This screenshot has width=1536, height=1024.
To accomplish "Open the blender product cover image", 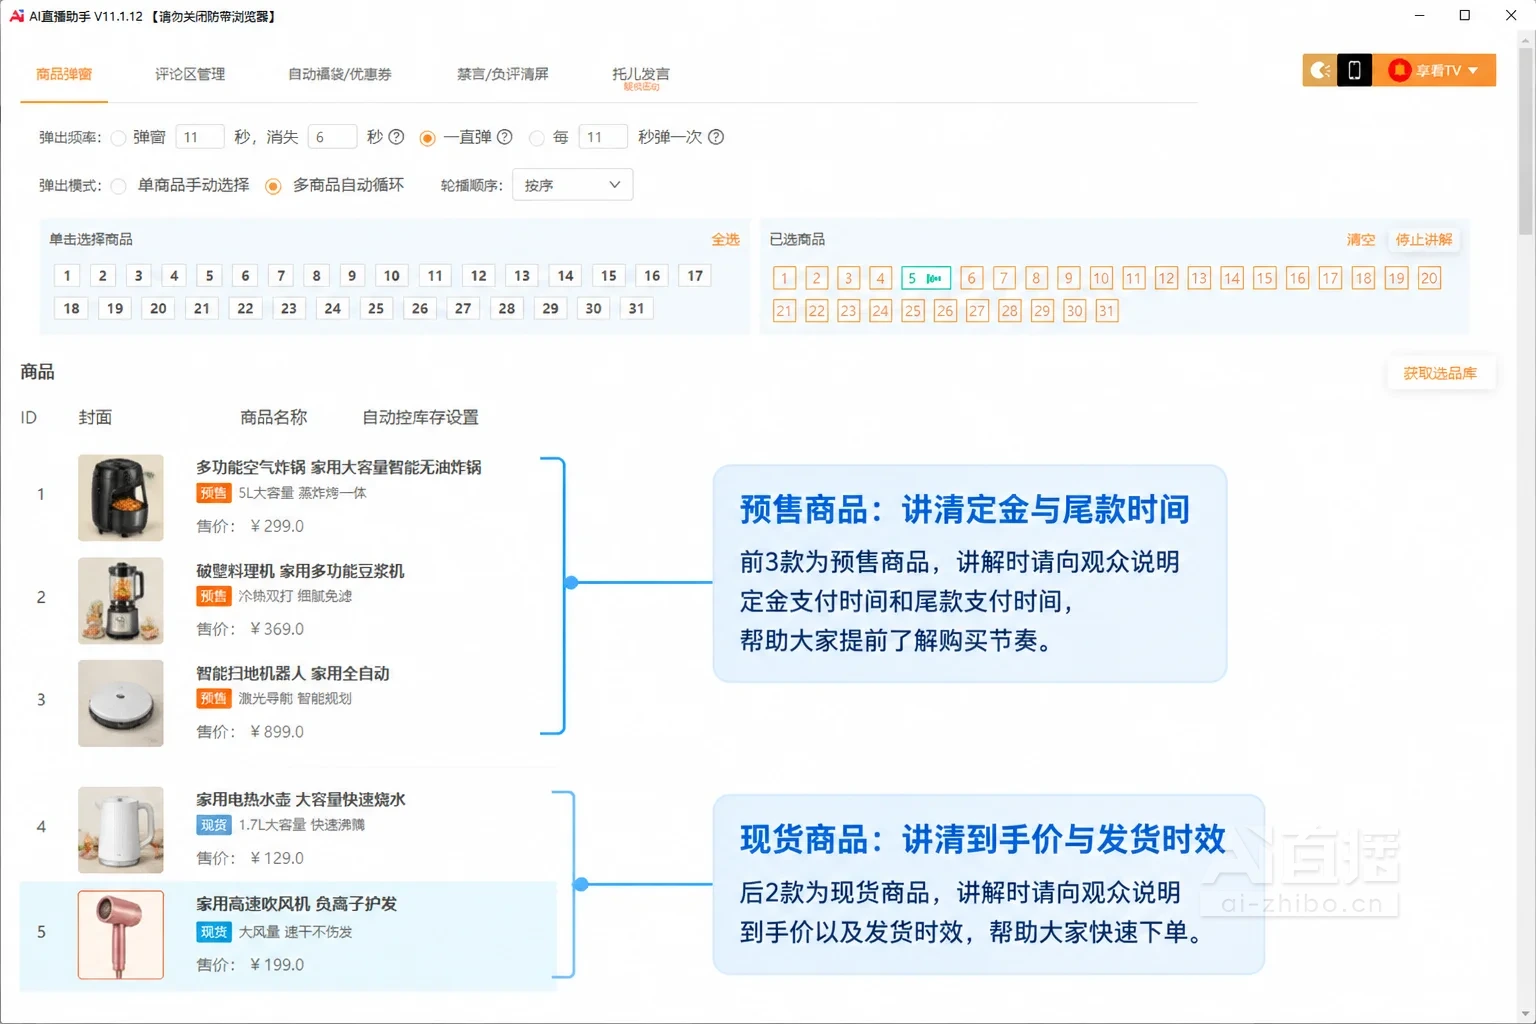I will click(121, 601).
